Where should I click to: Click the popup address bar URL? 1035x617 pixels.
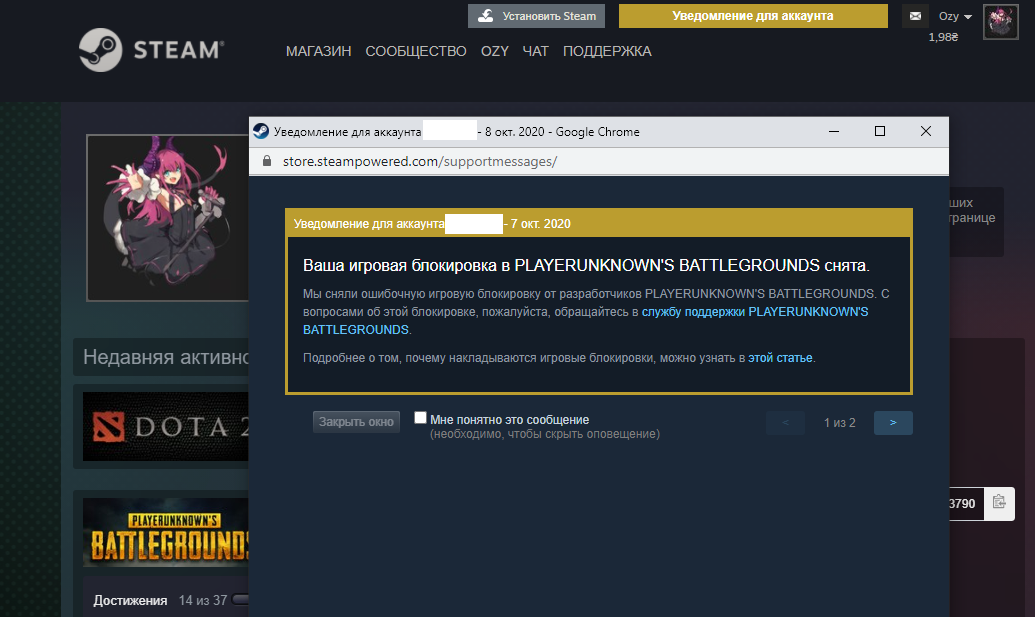(420, 162)
